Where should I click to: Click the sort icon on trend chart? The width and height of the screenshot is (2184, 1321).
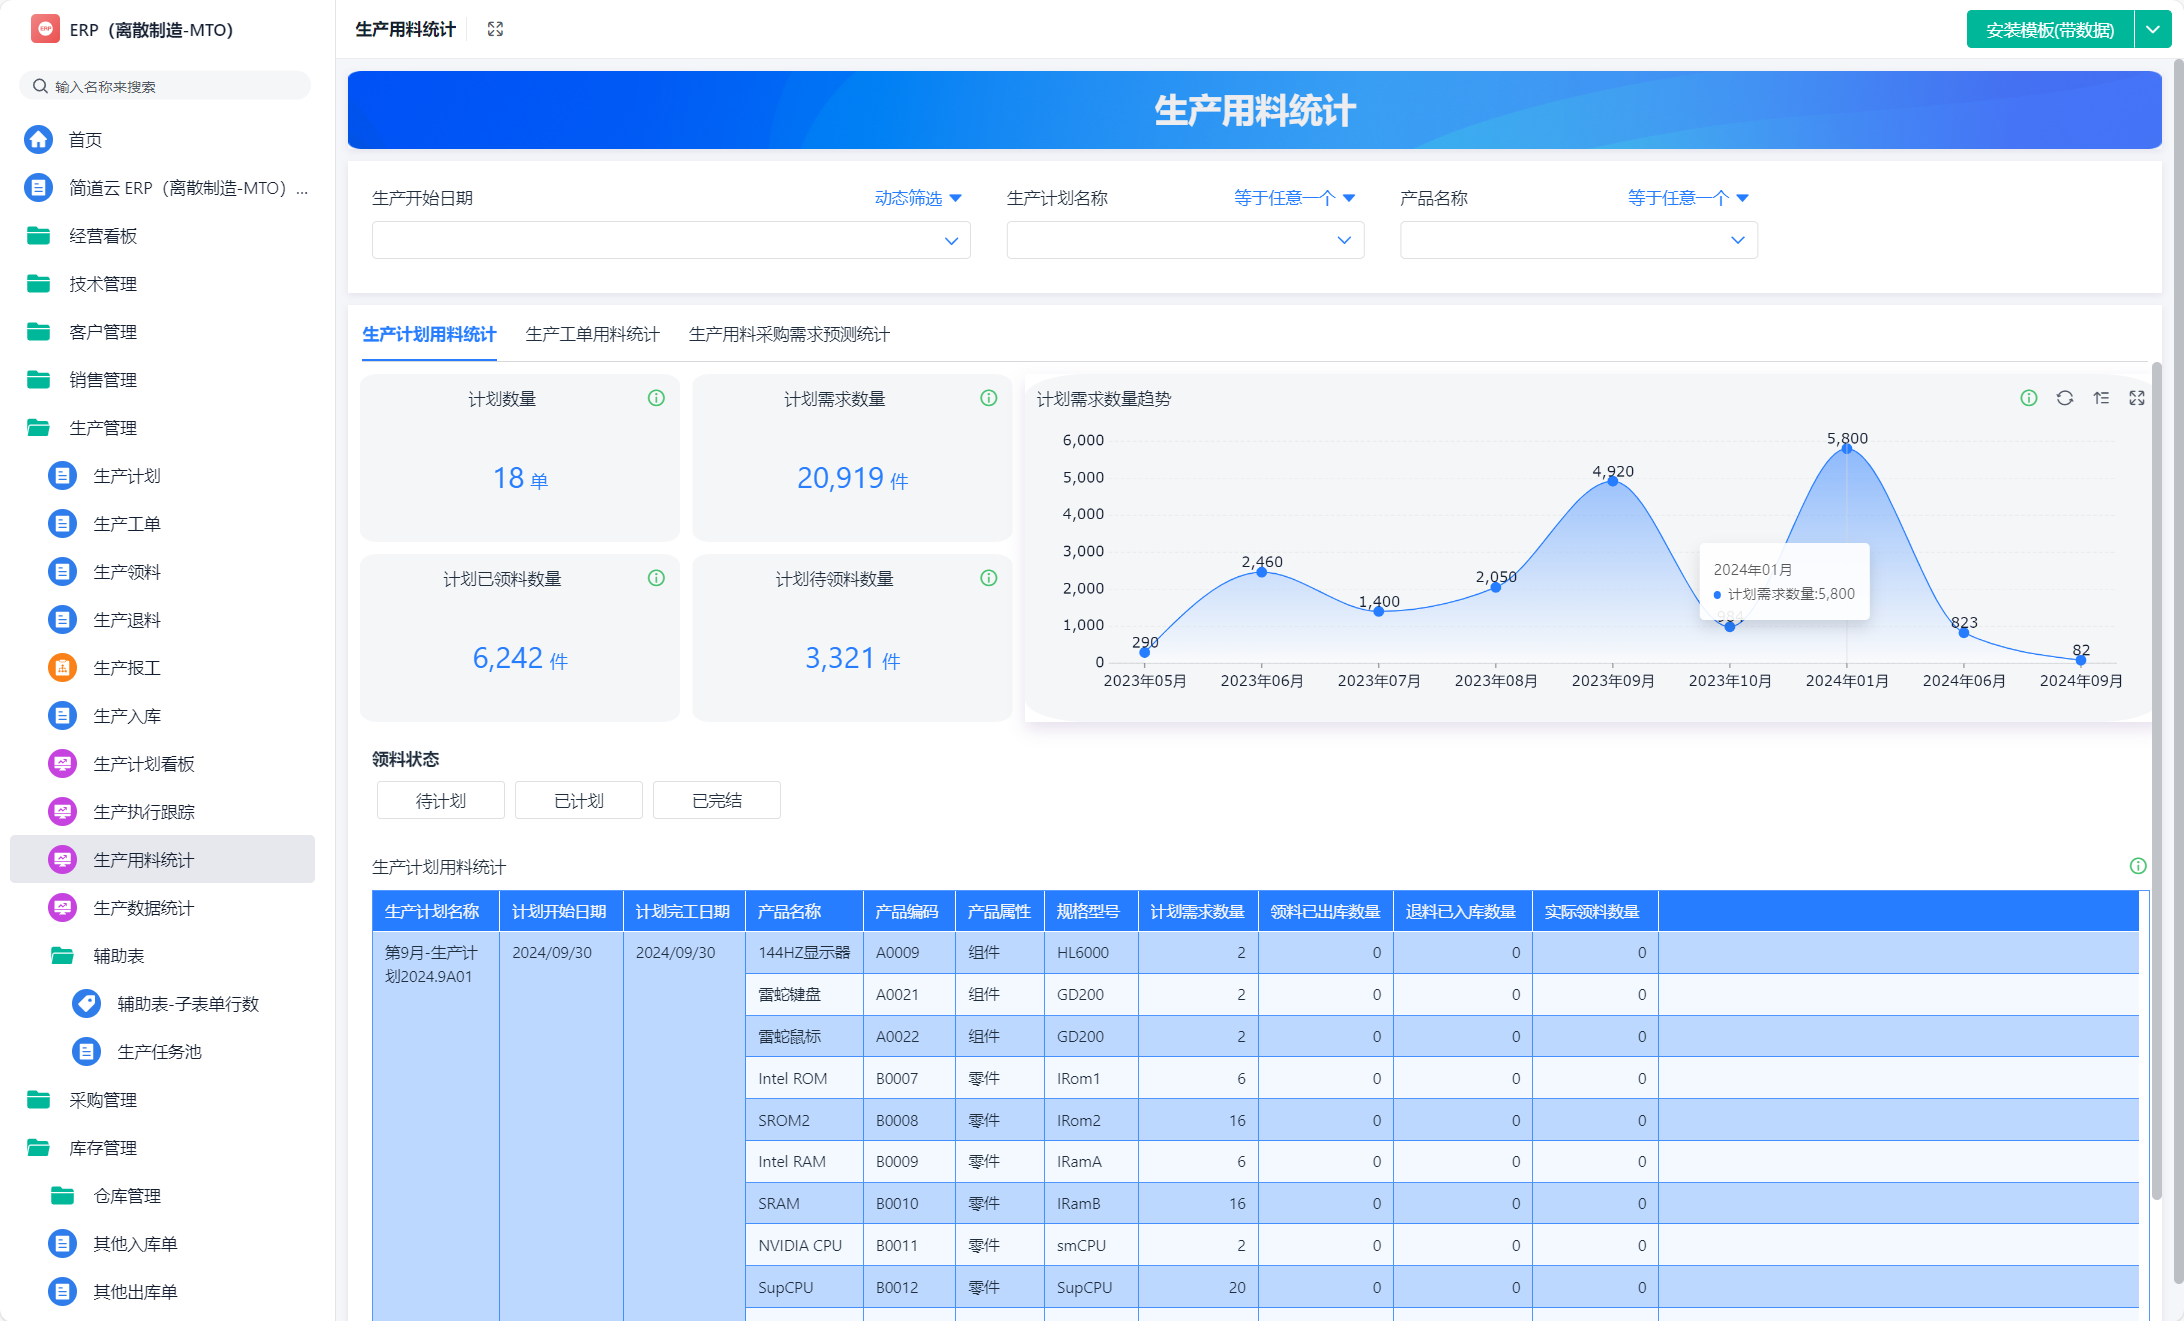[x=2101, y=398]
